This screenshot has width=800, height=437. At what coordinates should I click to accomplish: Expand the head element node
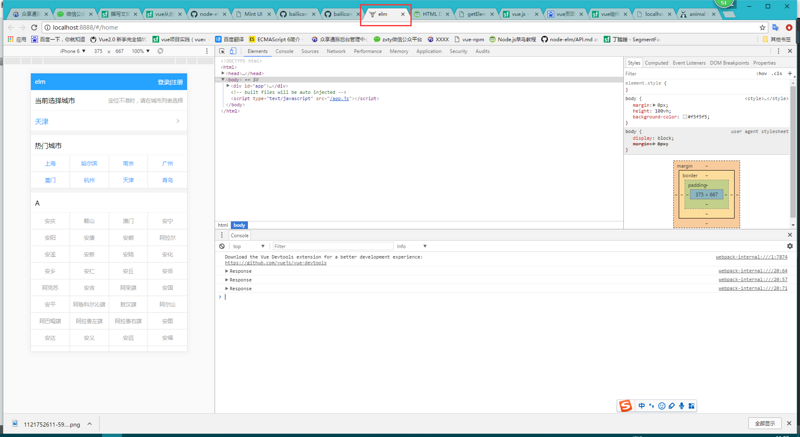223,73
